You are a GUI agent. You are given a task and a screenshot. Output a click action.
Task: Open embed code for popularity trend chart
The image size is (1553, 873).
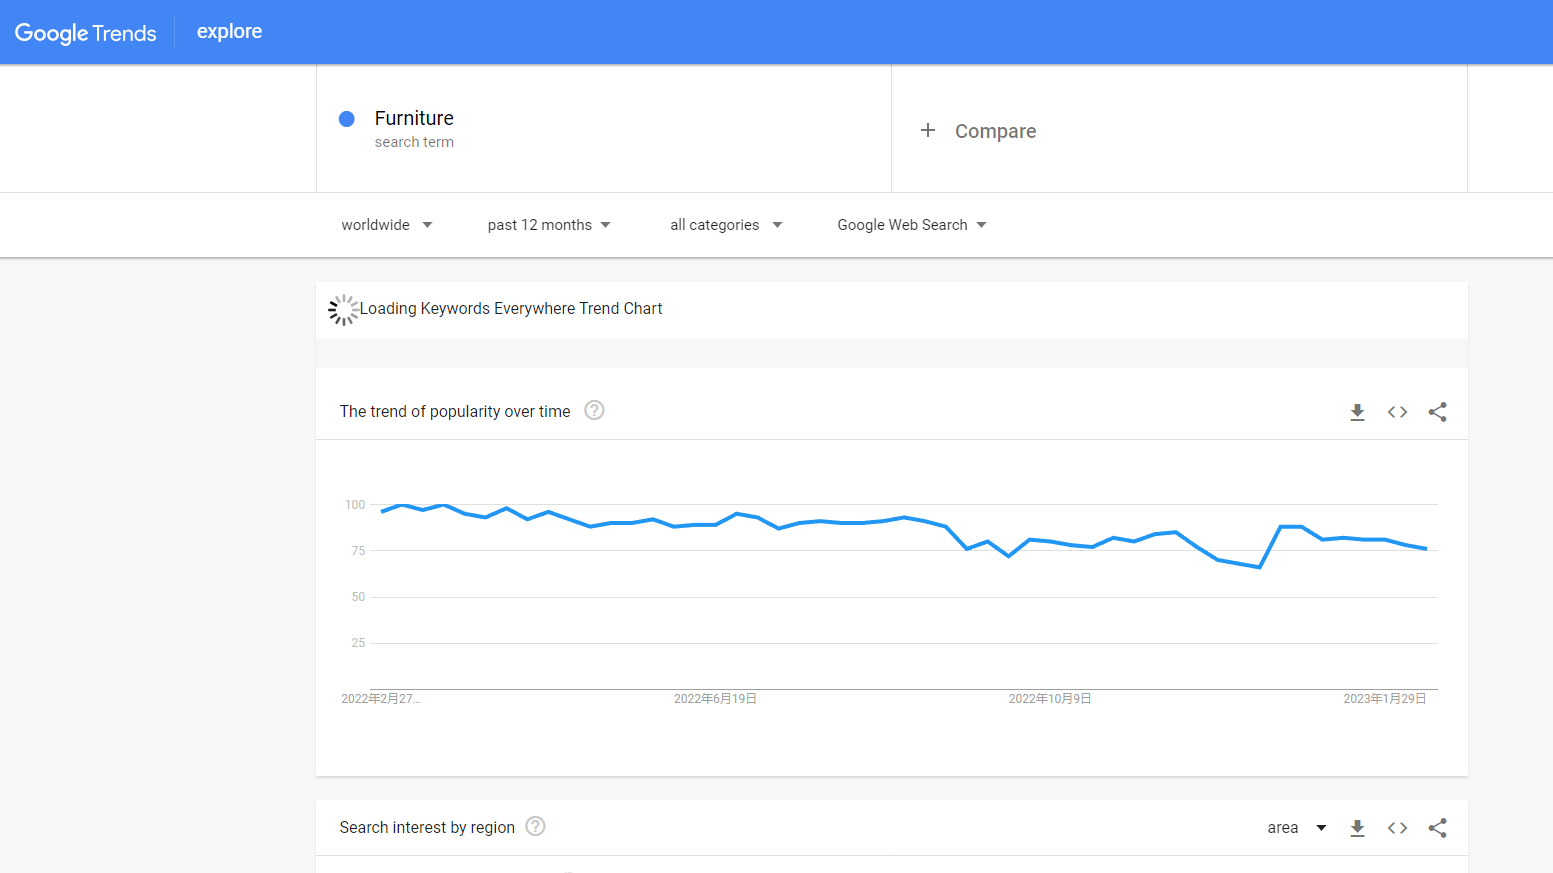1397,412
